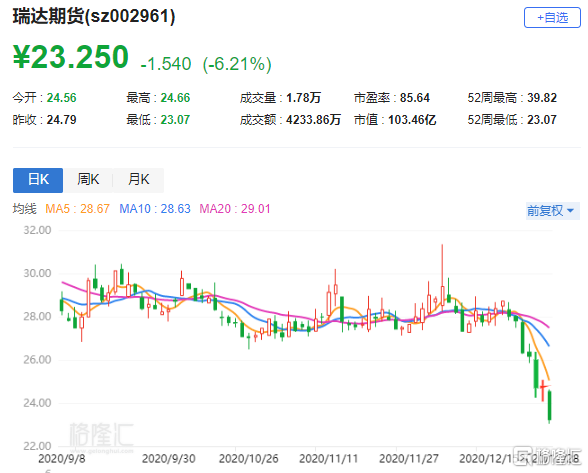Click current price ¥23.250
Viewport: 588px width, 473px height.
coord(70,57)
